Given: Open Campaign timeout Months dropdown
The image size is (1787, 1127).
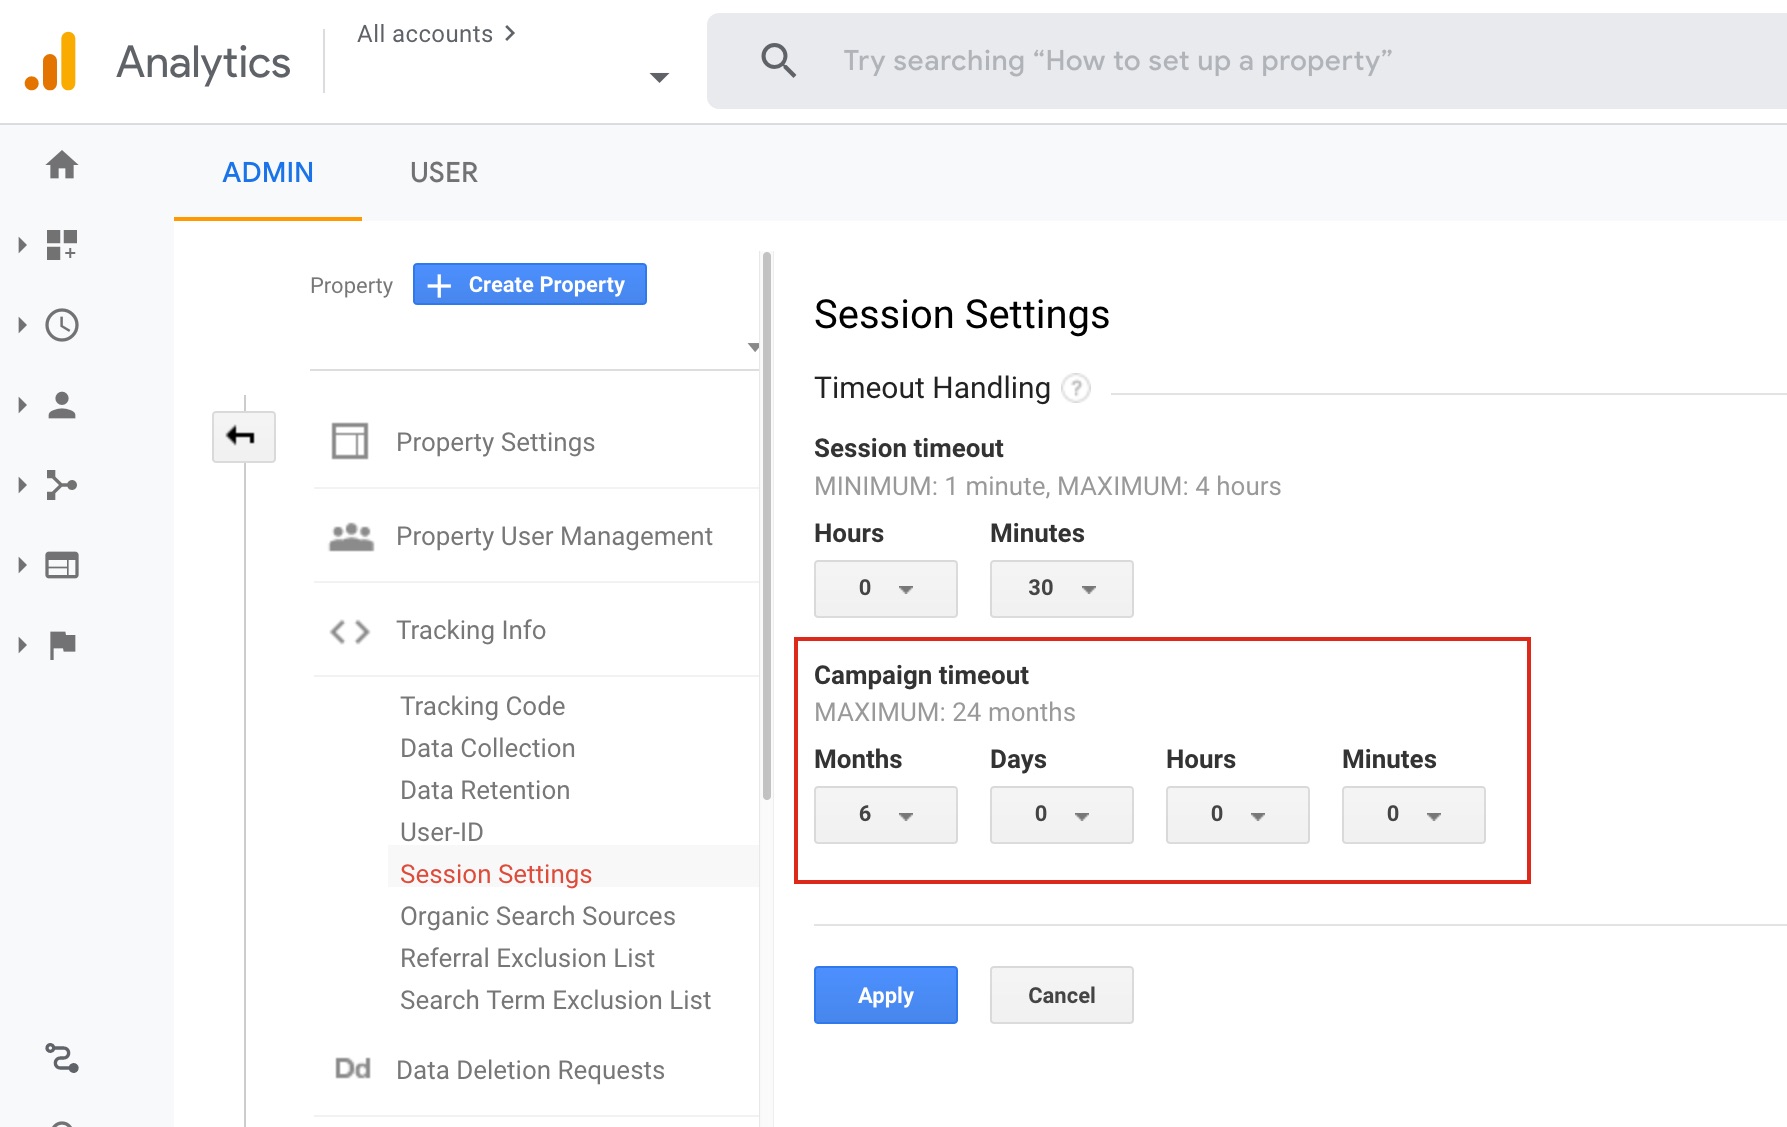Looking at the screenshot, I should [885, 814].
